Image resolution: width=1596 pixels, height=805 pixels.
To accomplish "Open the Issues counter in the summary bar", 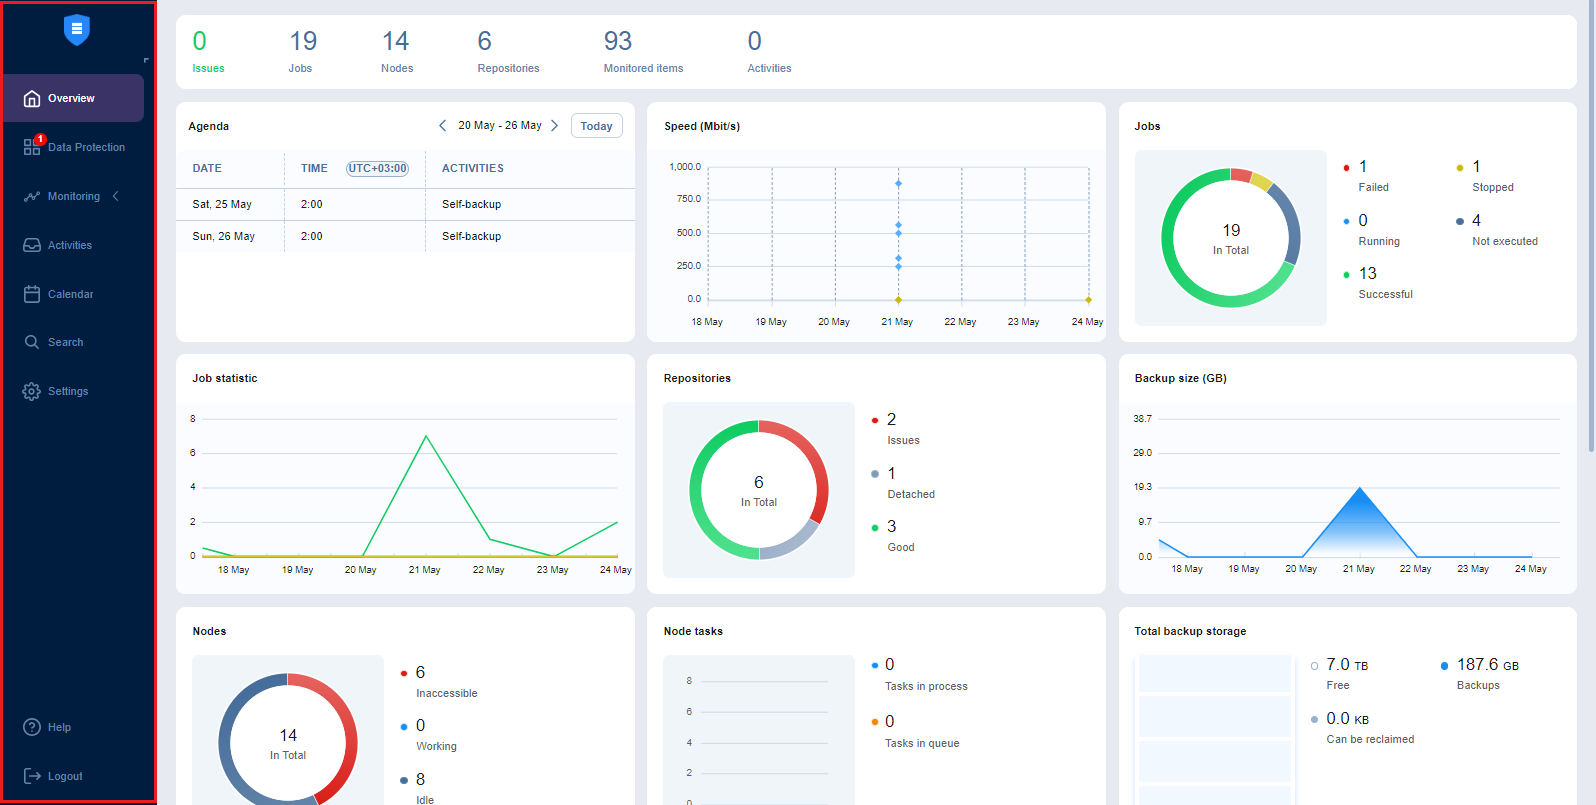I will coord(208,52).
